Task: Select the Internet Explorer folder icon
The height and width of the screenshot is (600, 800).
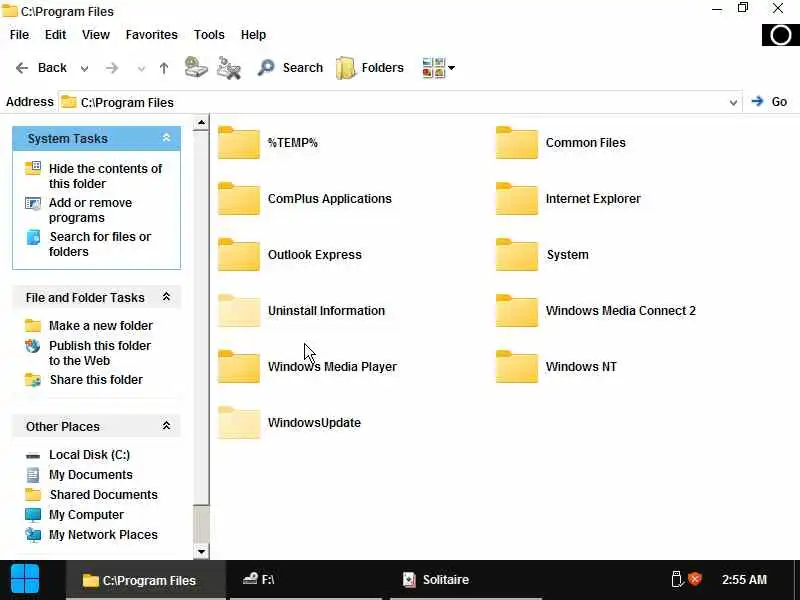Action: (x=516, y=199)
